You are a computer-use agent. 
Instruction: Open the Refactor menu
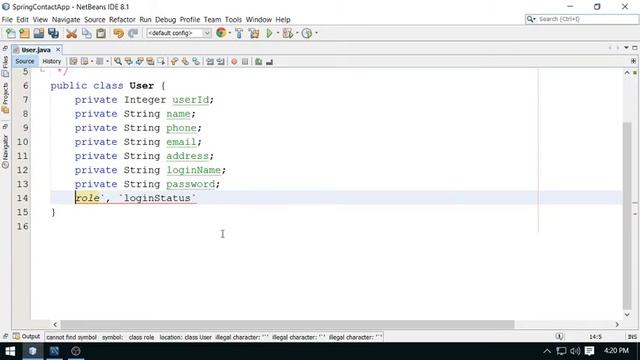pyautogui.click(x=122, y=20)
